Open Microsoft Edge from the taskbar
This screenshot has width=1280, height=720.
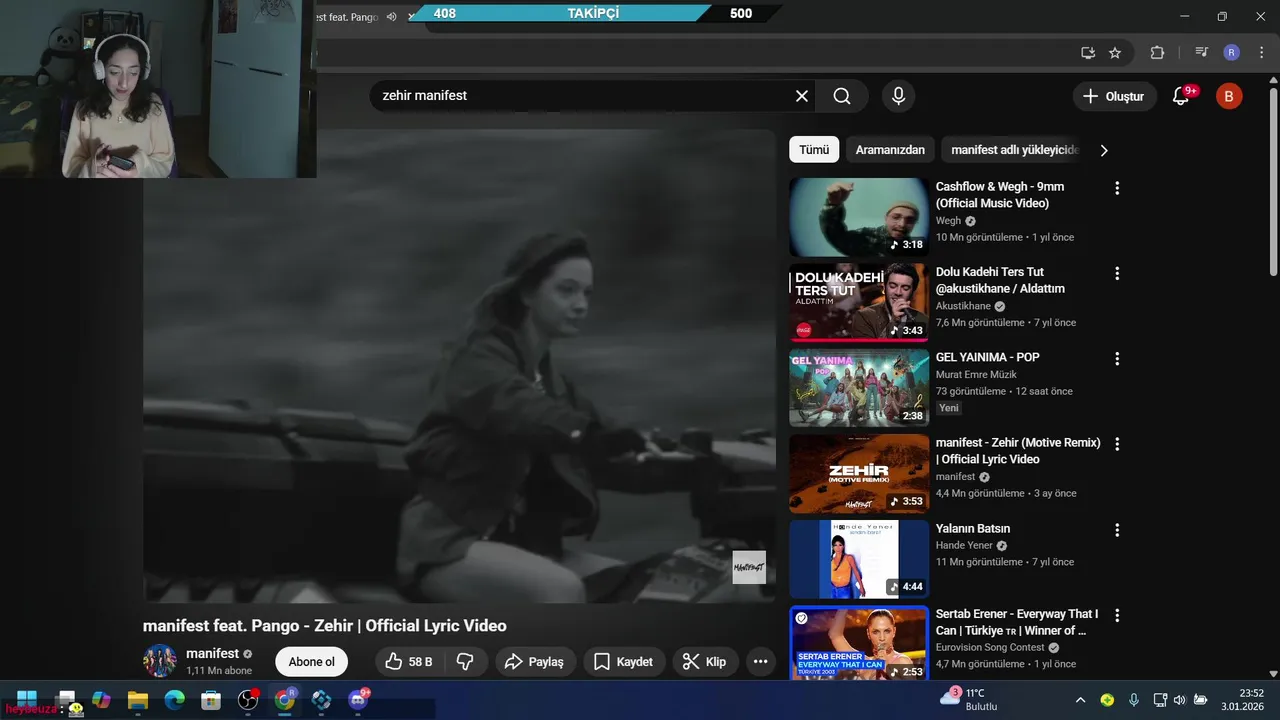(175, 700)
